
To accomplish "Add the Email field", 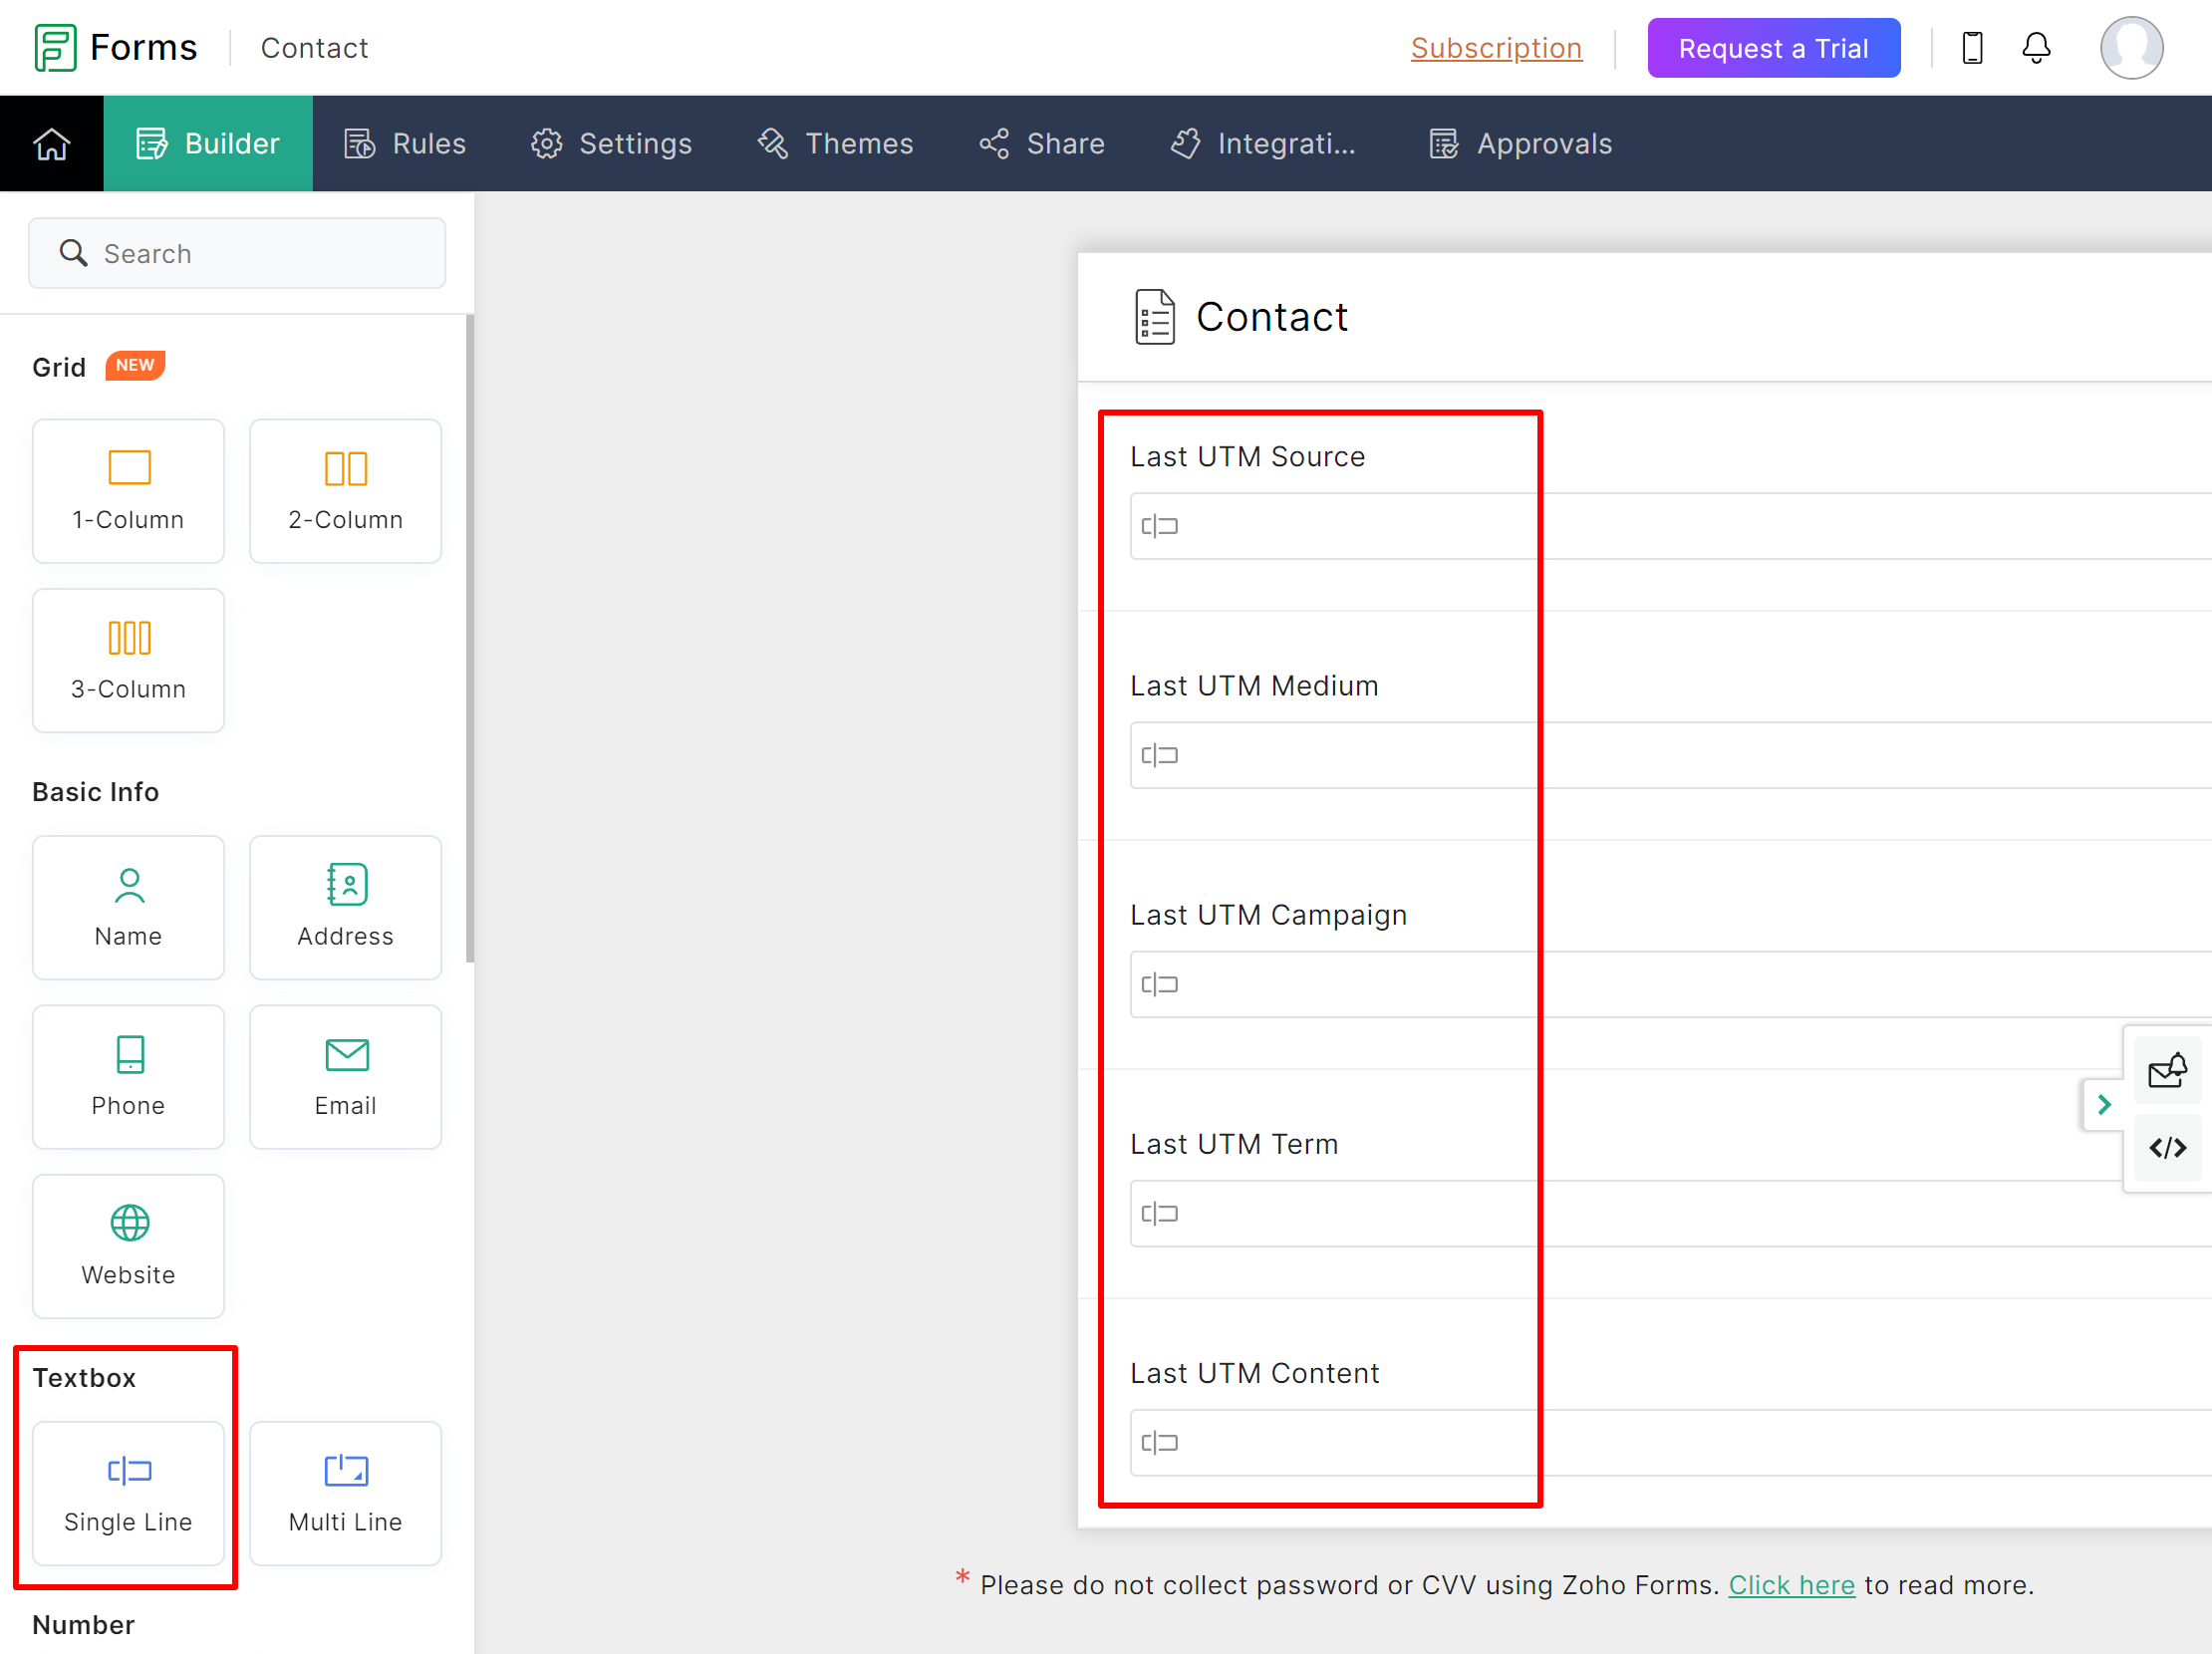I will tap(346, 1077).
